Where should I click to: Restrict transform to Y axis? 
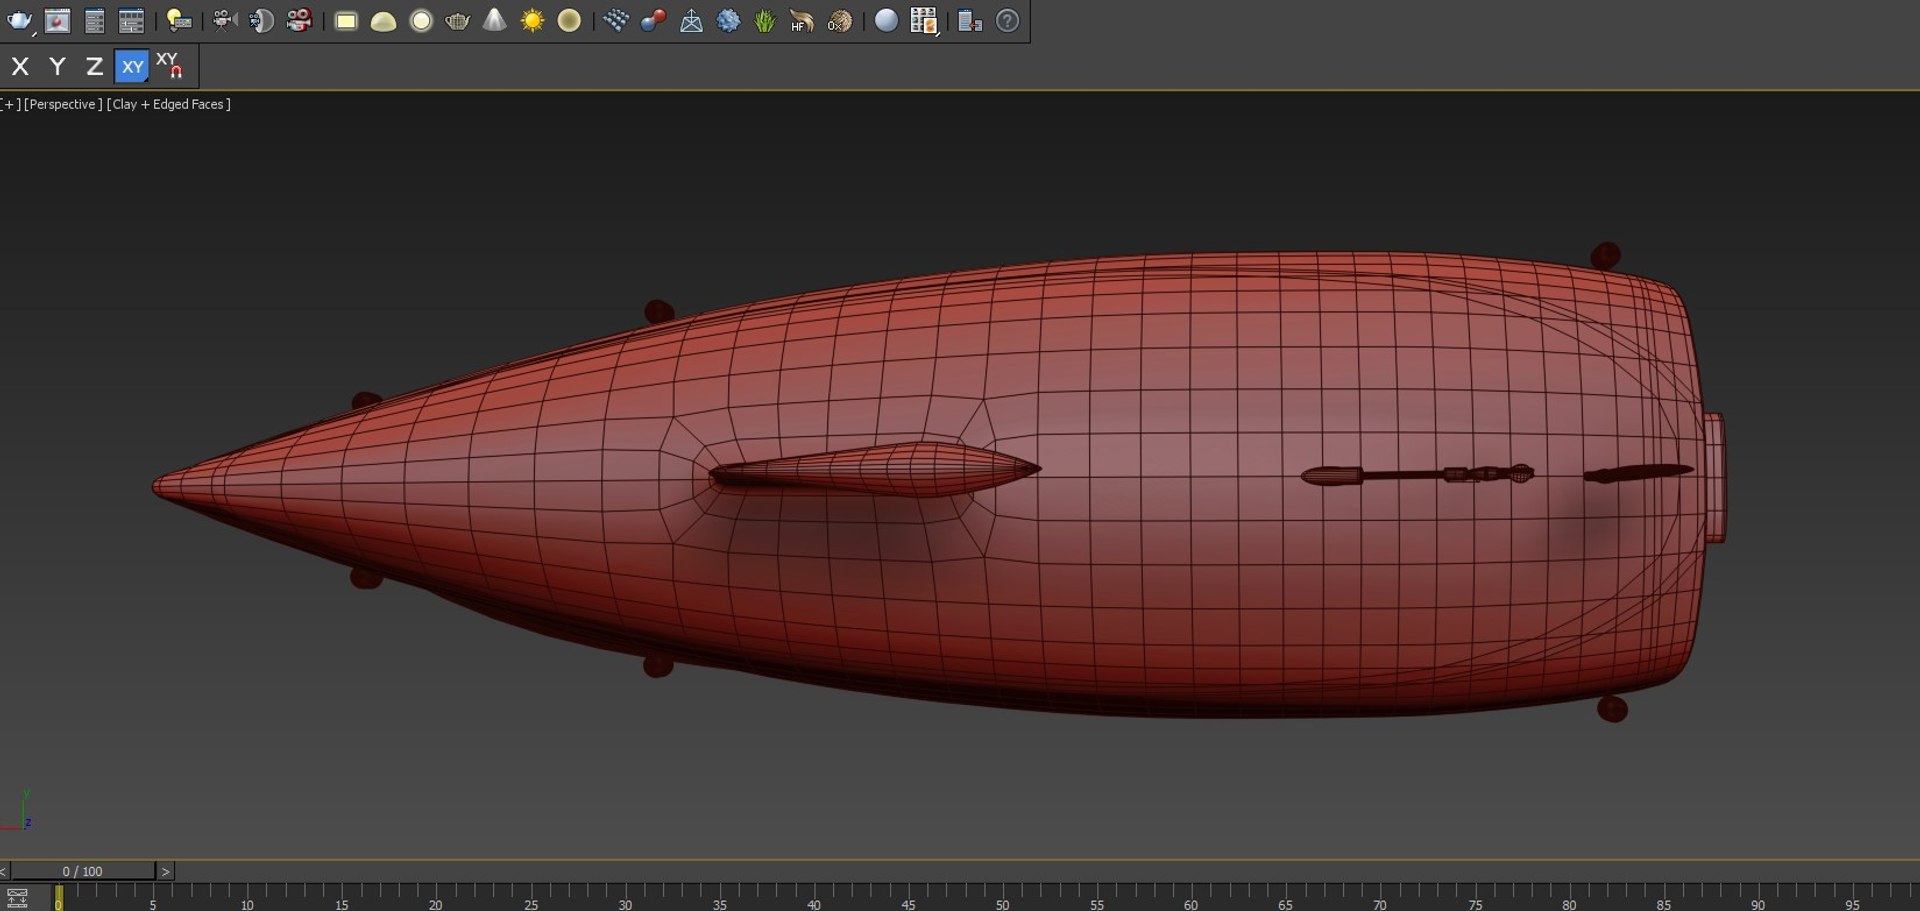coord(57,67)
